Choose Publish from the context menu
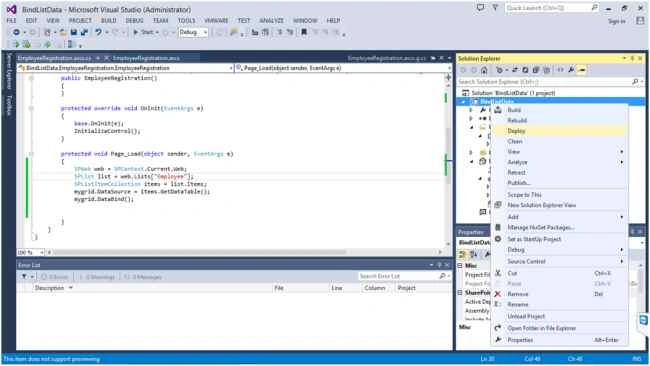This screenshot has height=366, width=650. pos(559,183)
